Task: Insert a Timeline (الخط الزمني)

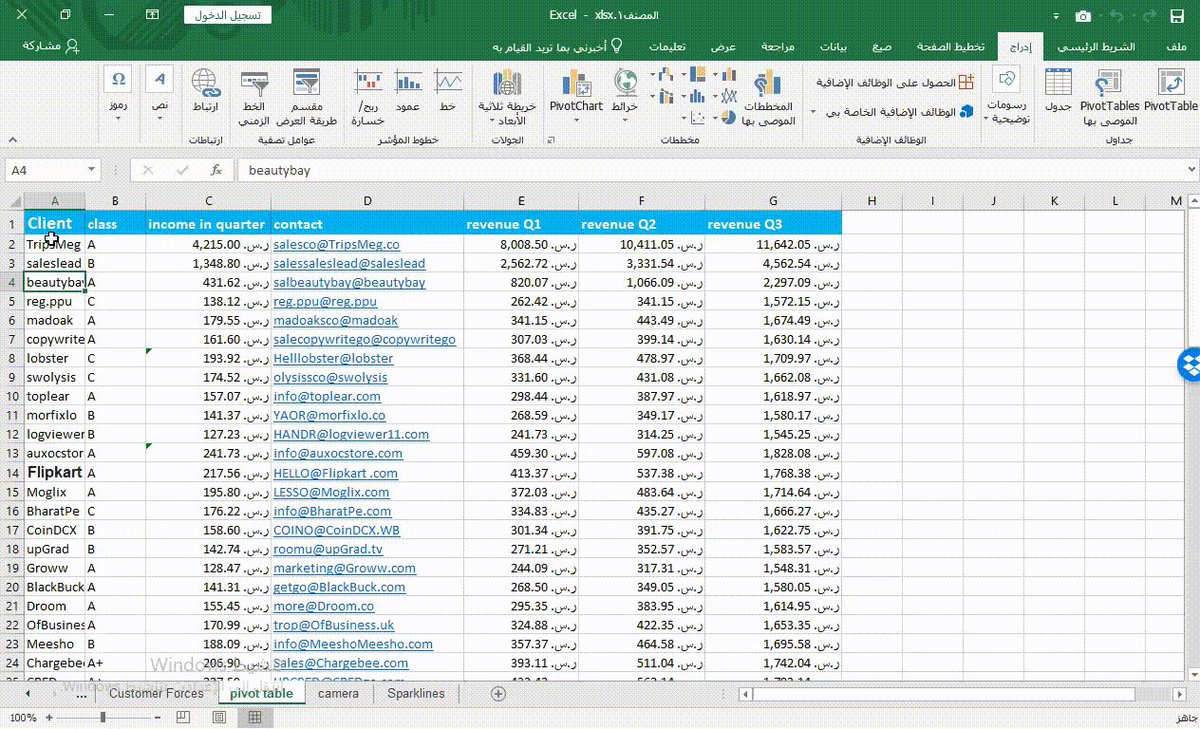Action: [x=254, y=98]
